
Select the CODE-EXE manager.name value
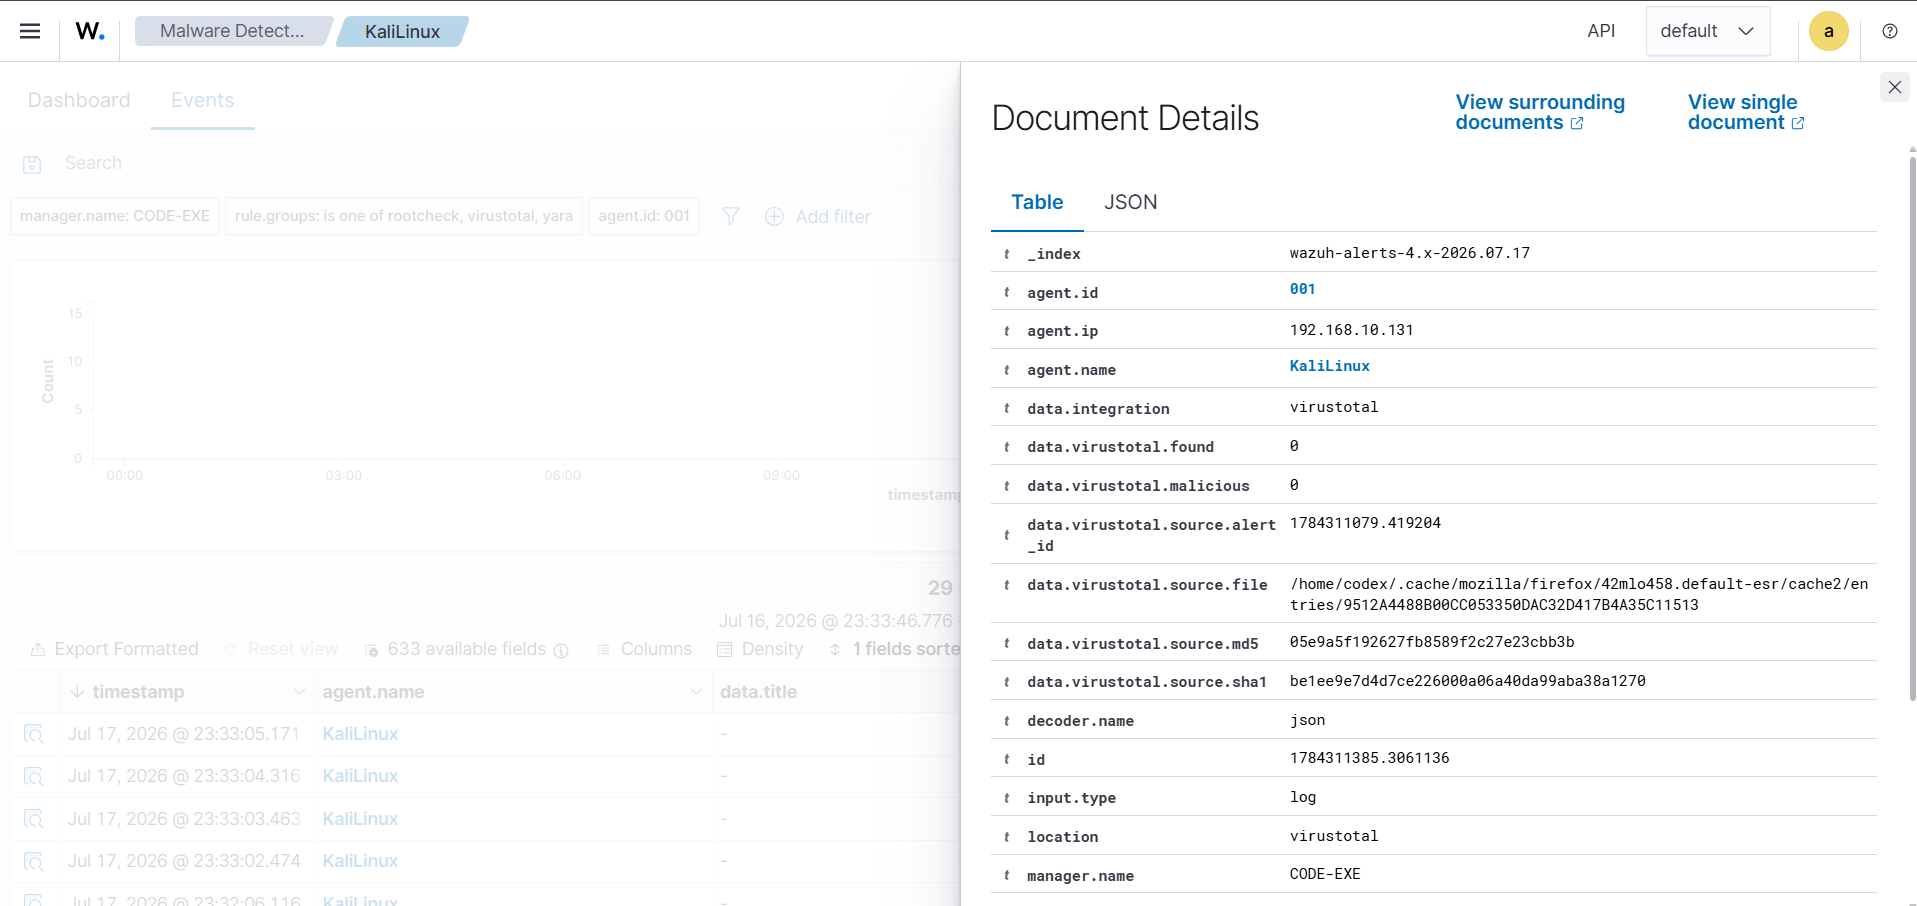[1325, 874]
